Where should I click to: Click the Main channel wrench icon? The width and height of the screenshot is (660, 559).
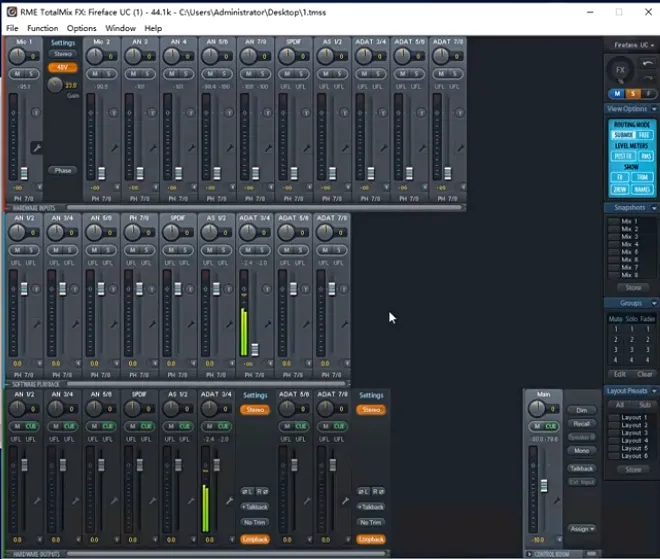click(557, 499)
